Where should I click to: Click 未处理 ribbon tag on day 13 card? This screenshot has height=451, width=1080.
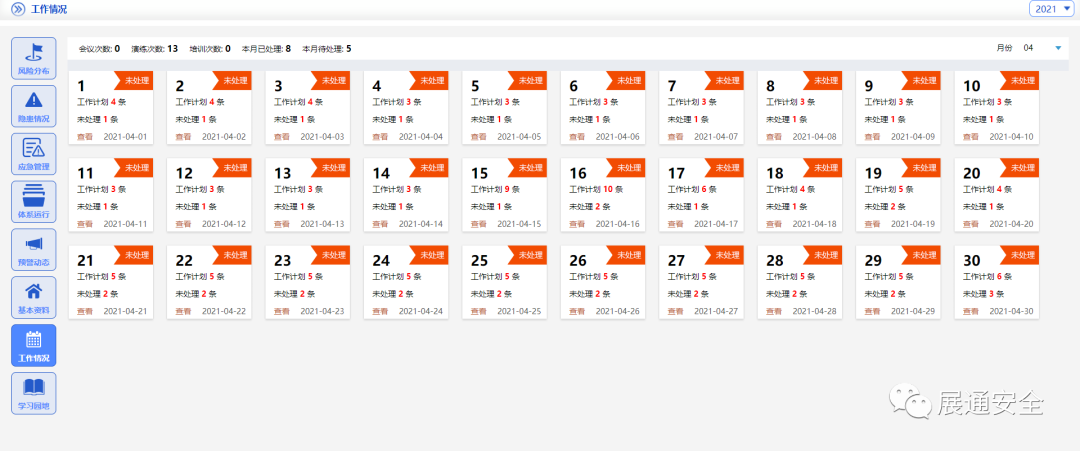[x=330, y=167]
